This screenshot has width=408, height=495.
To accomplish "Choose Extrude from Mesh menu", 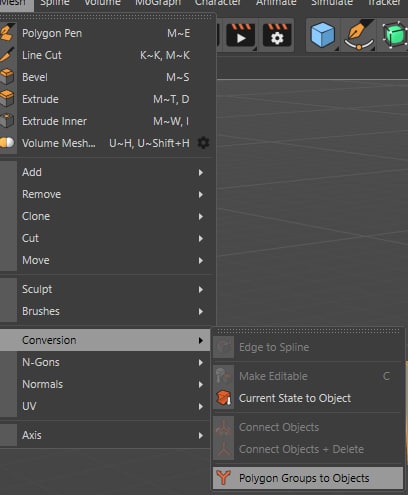I will (107, 99).
